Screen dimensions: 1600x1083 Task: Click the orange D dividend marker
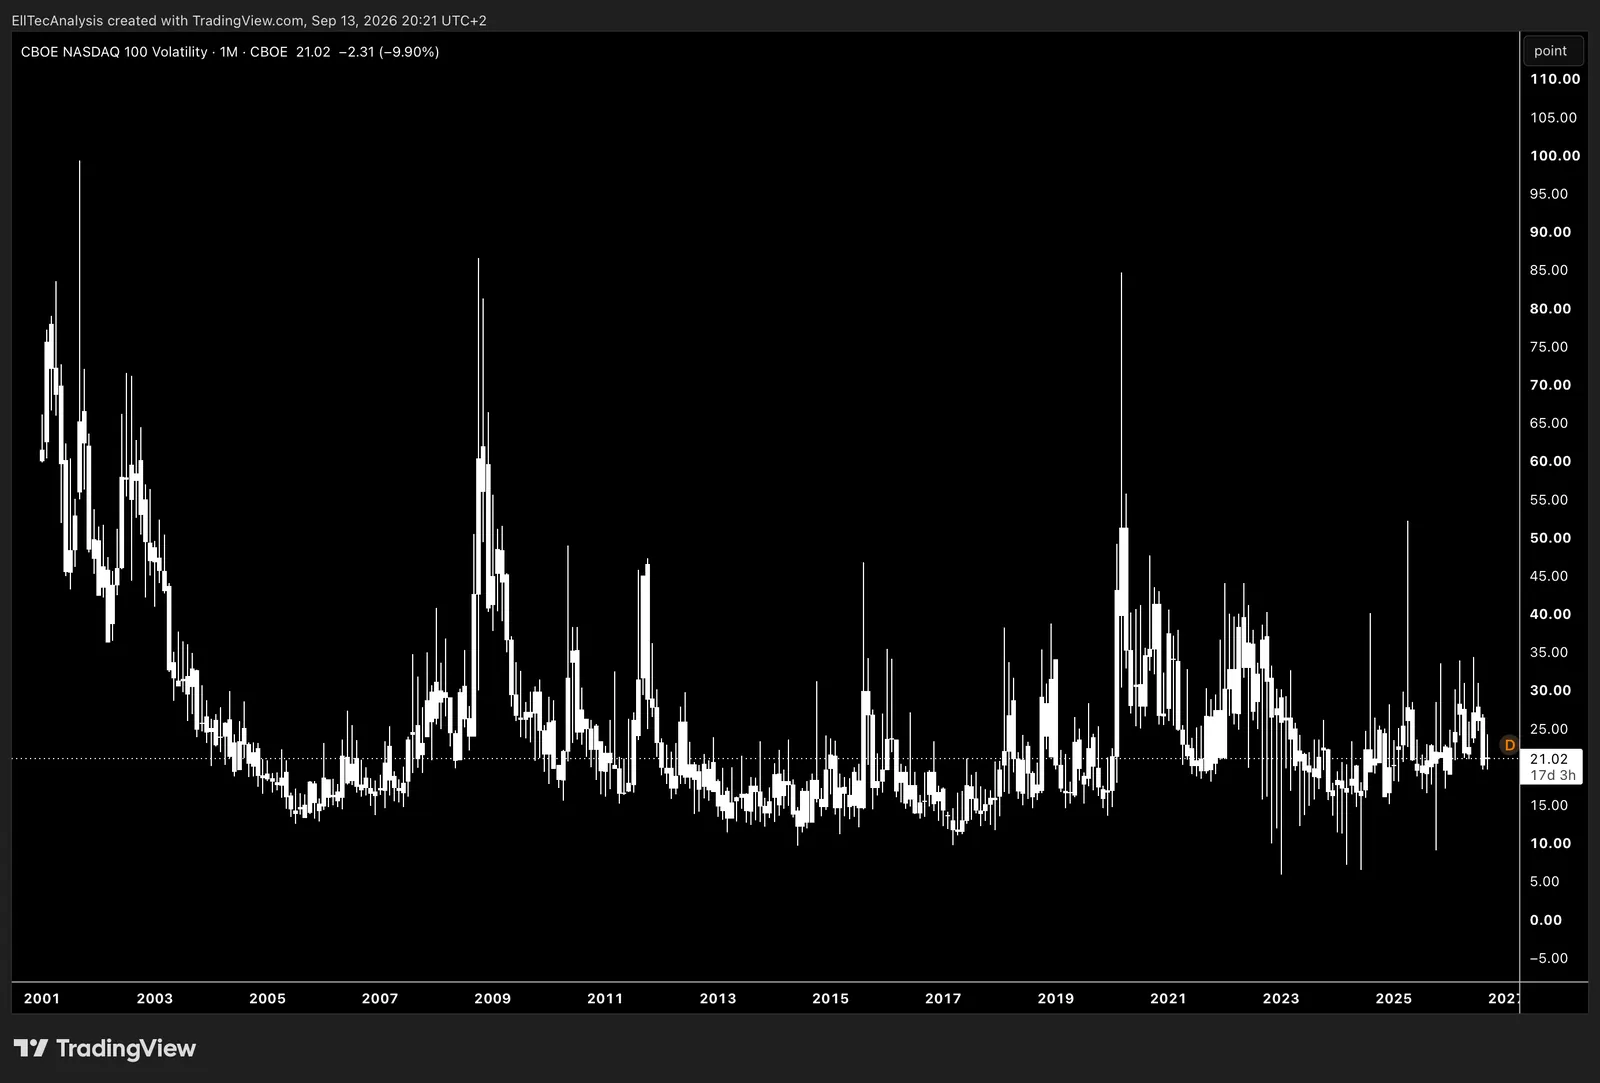[1510, 745]
